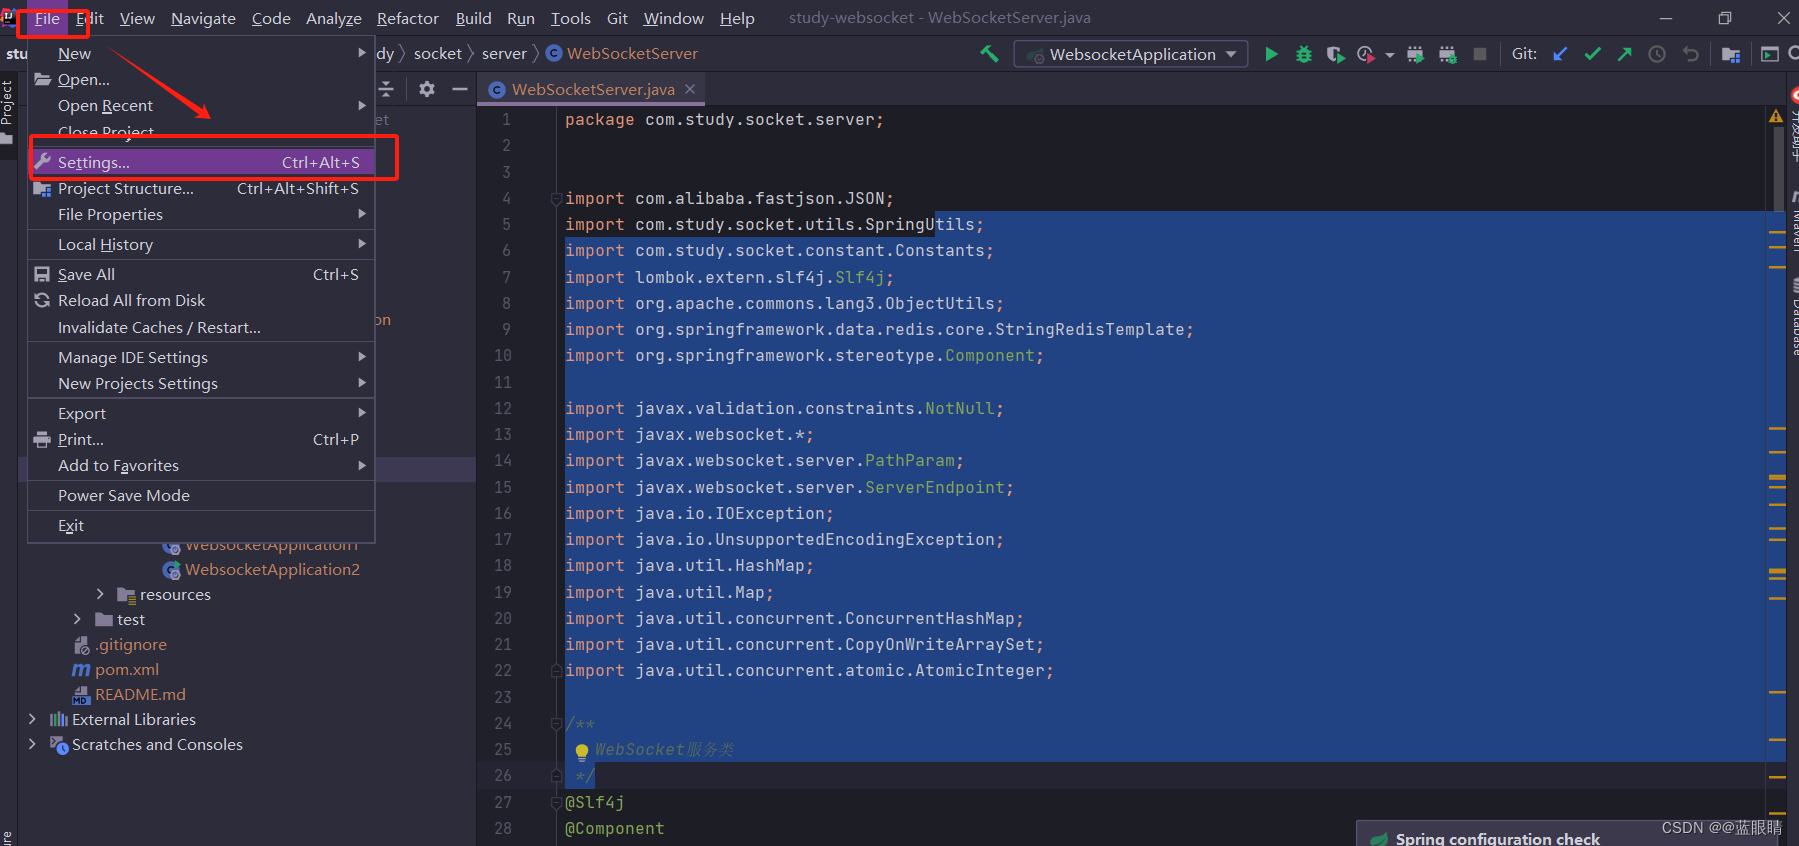Close the WebSocketServer.java tab
Screen dimensions: 1799x846
(x=690, y=89)
